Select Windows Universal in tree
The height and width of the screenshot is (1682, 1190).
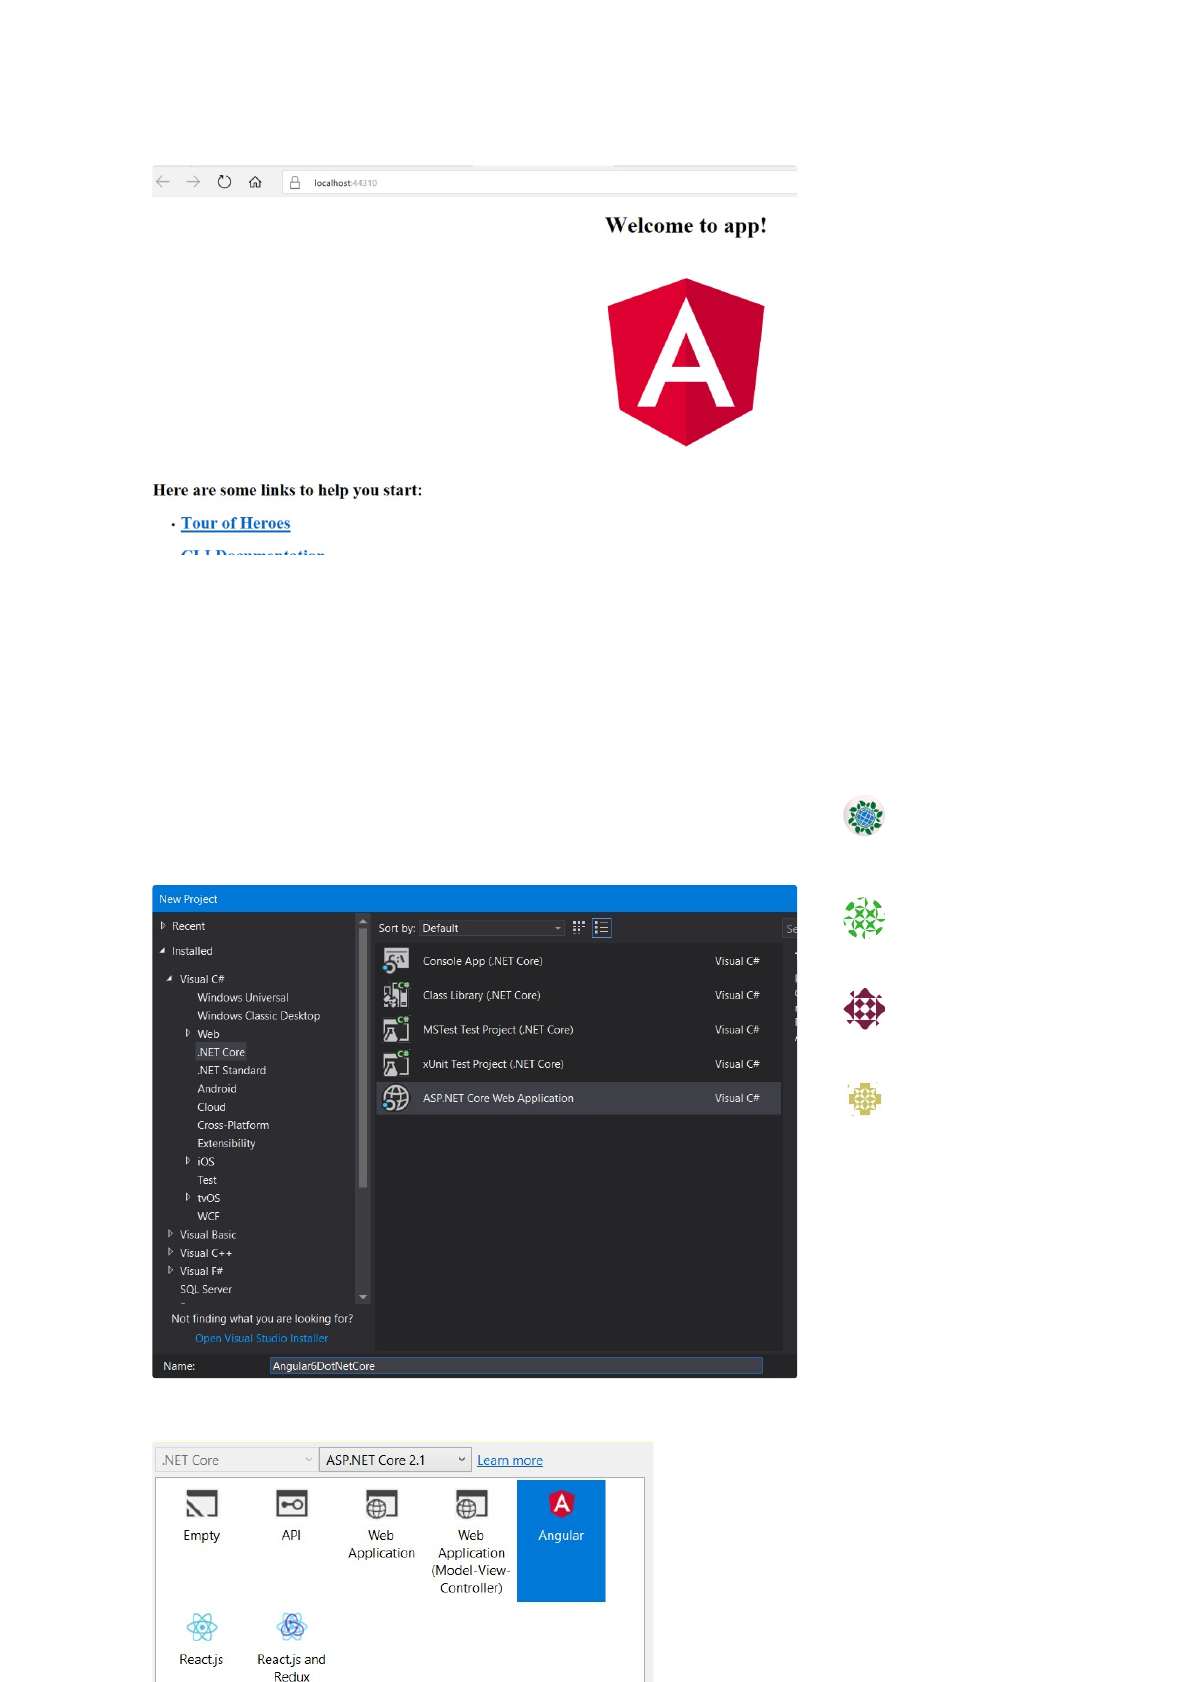[x=243, y=997]
